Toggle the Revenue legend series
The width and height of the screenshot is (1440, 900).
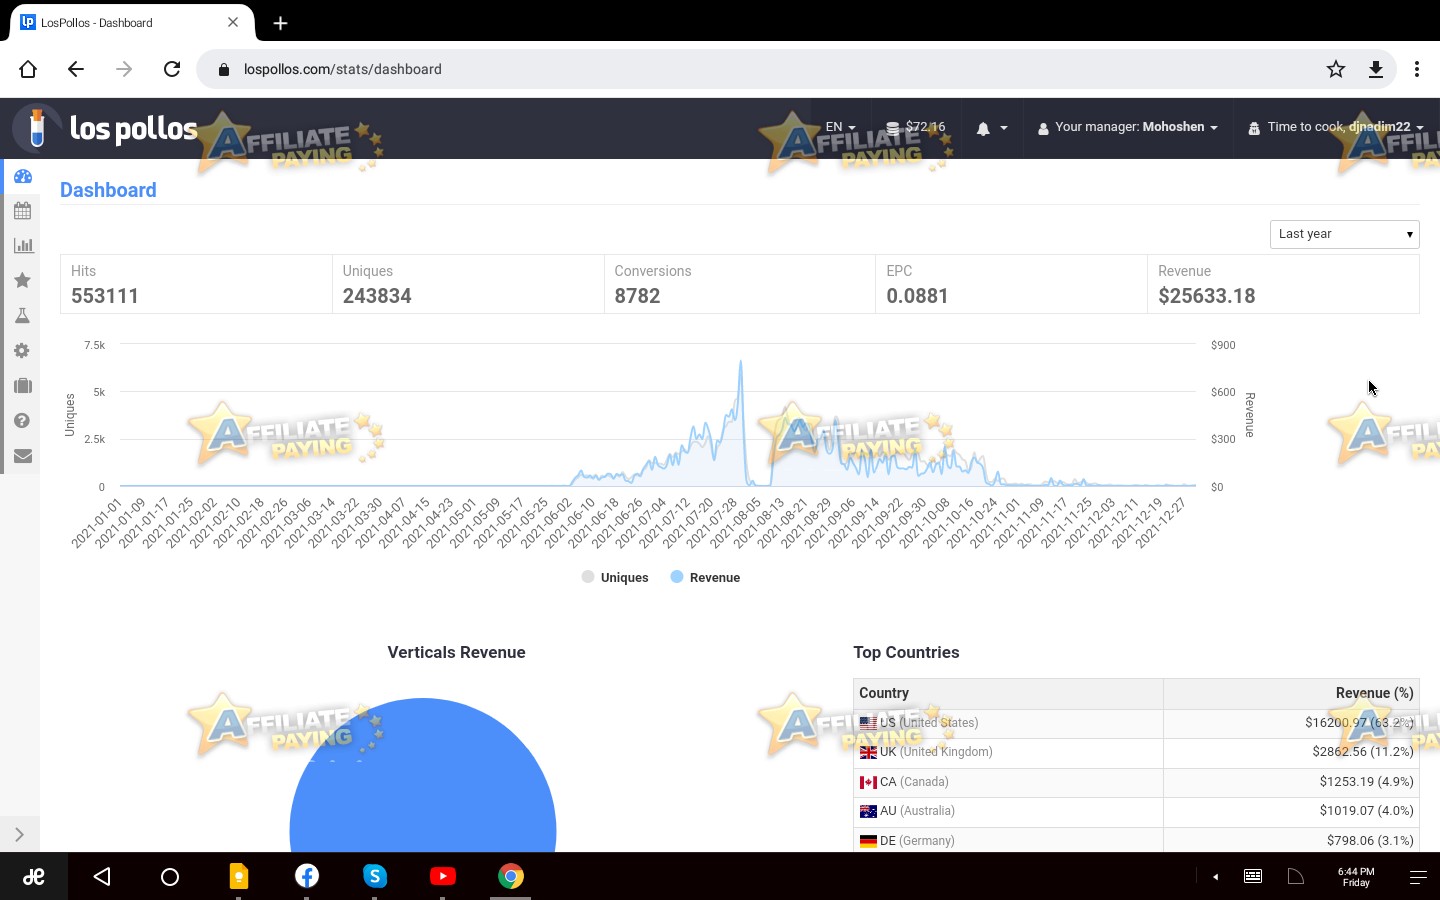[x=706, y=578]
